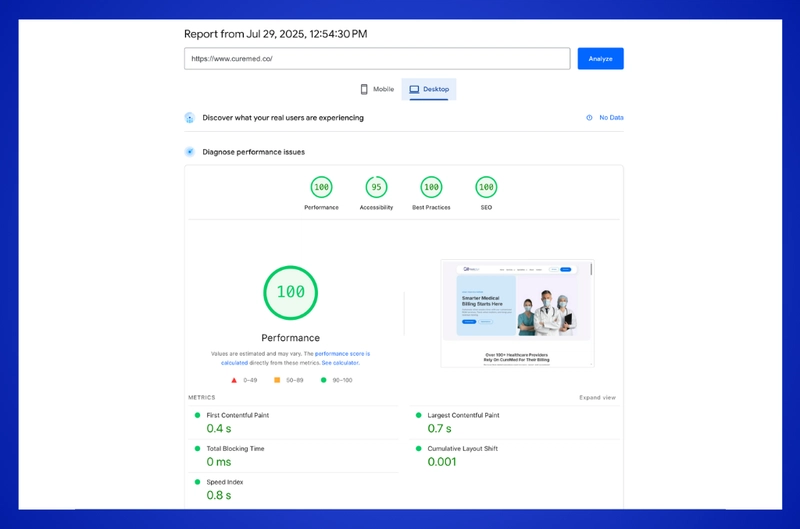The width and height of the screenshot is (800, 529).
Task: Click the Analyze button
Action: (x=601, y=59)
